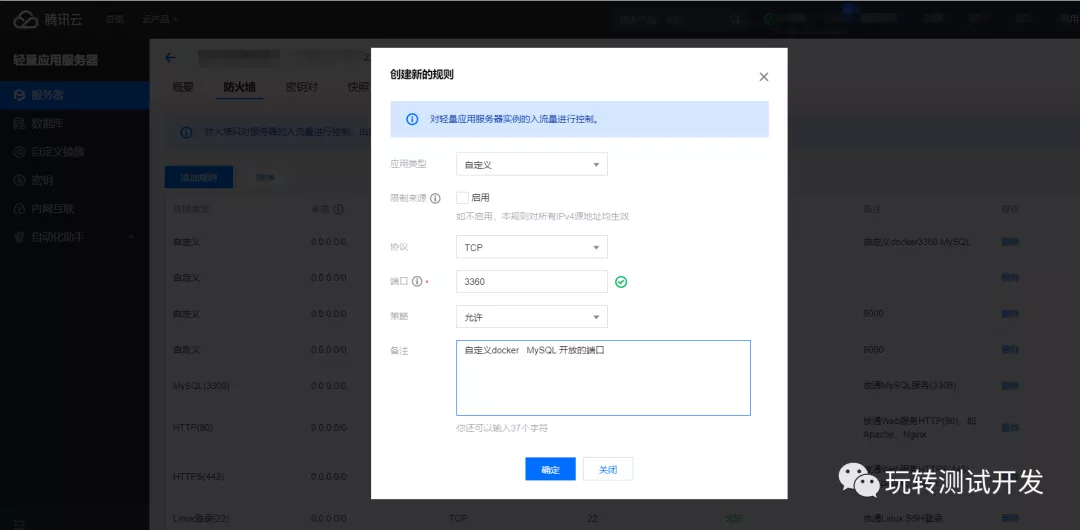
Task: Click the back arrow above the firewall tabs
Action: click(x=170, y=58)
